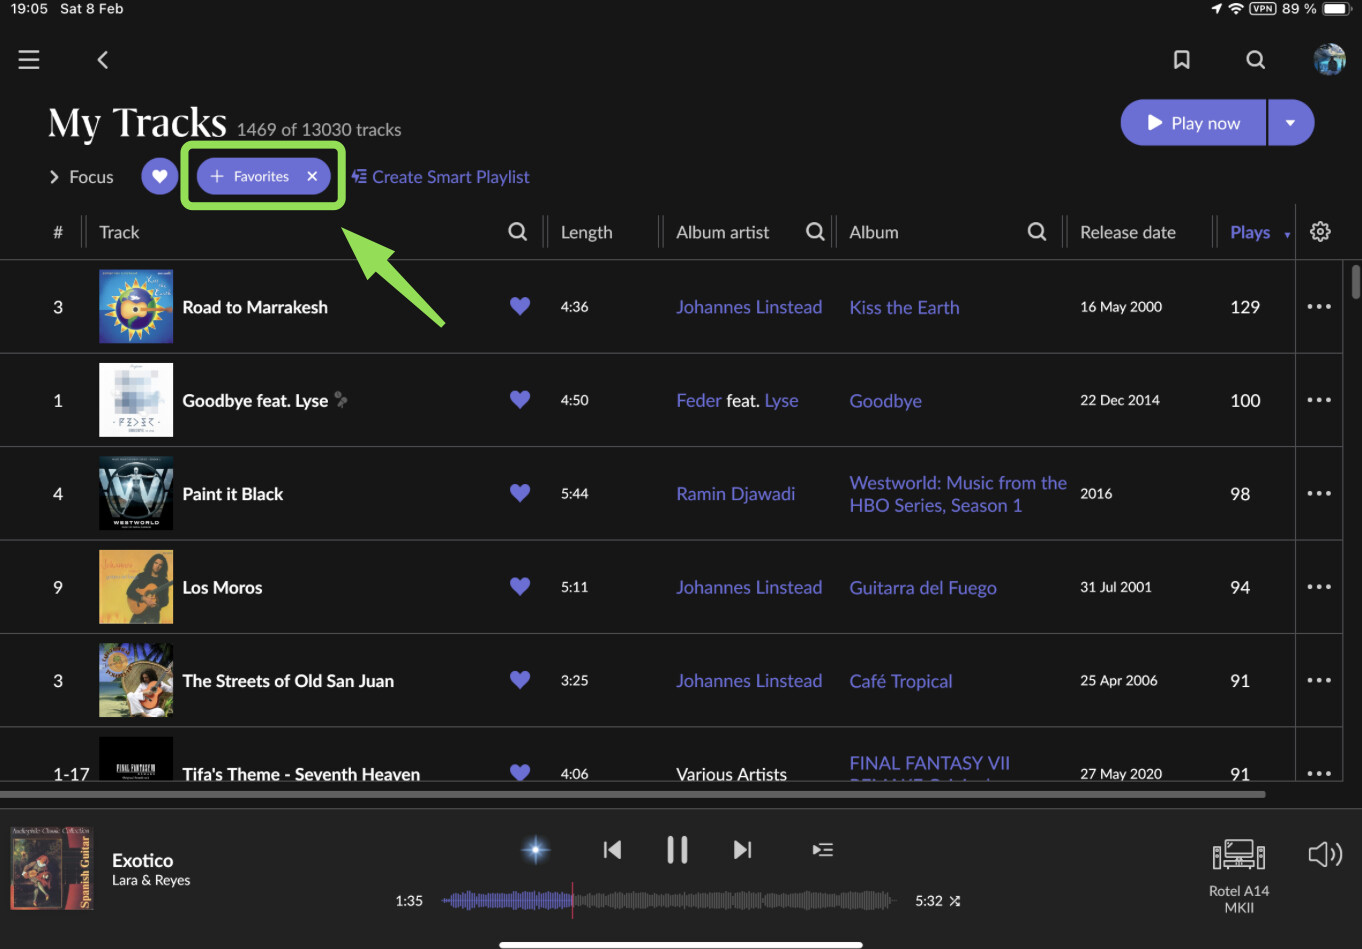
Task: Open track column settings gear
Action: tap(1320, 232)
